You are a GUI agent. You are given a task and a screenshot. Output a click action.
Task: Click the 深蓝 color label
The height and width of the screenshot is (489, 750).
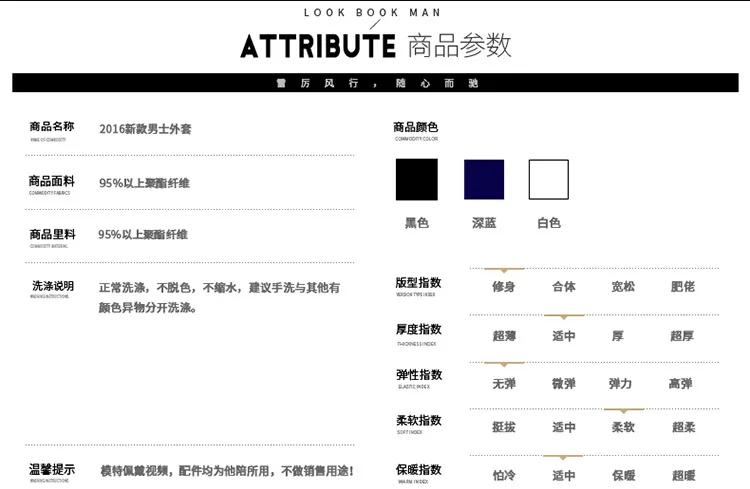484,223
